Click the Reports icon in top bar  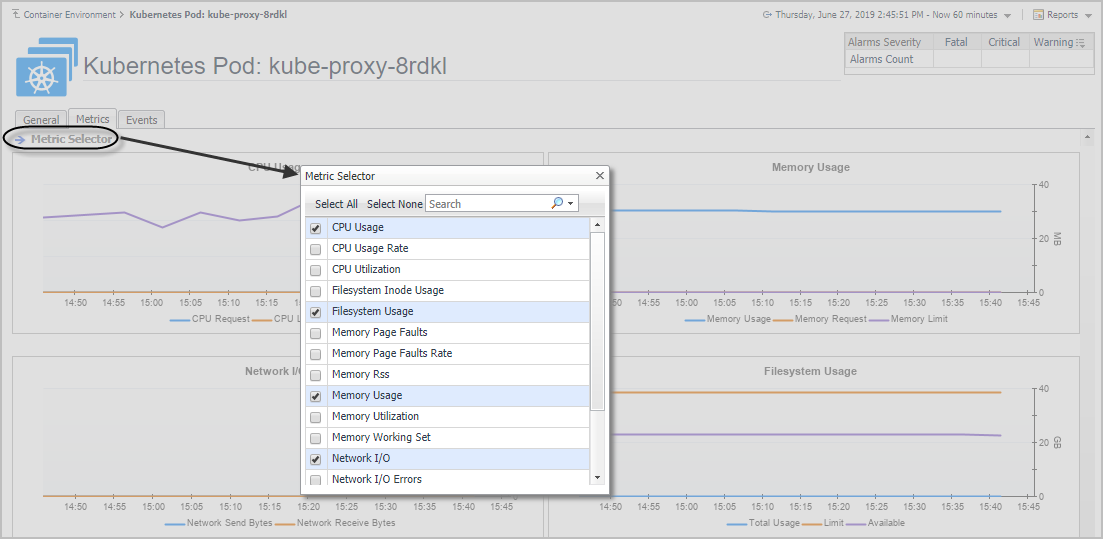pos(1038,15)
